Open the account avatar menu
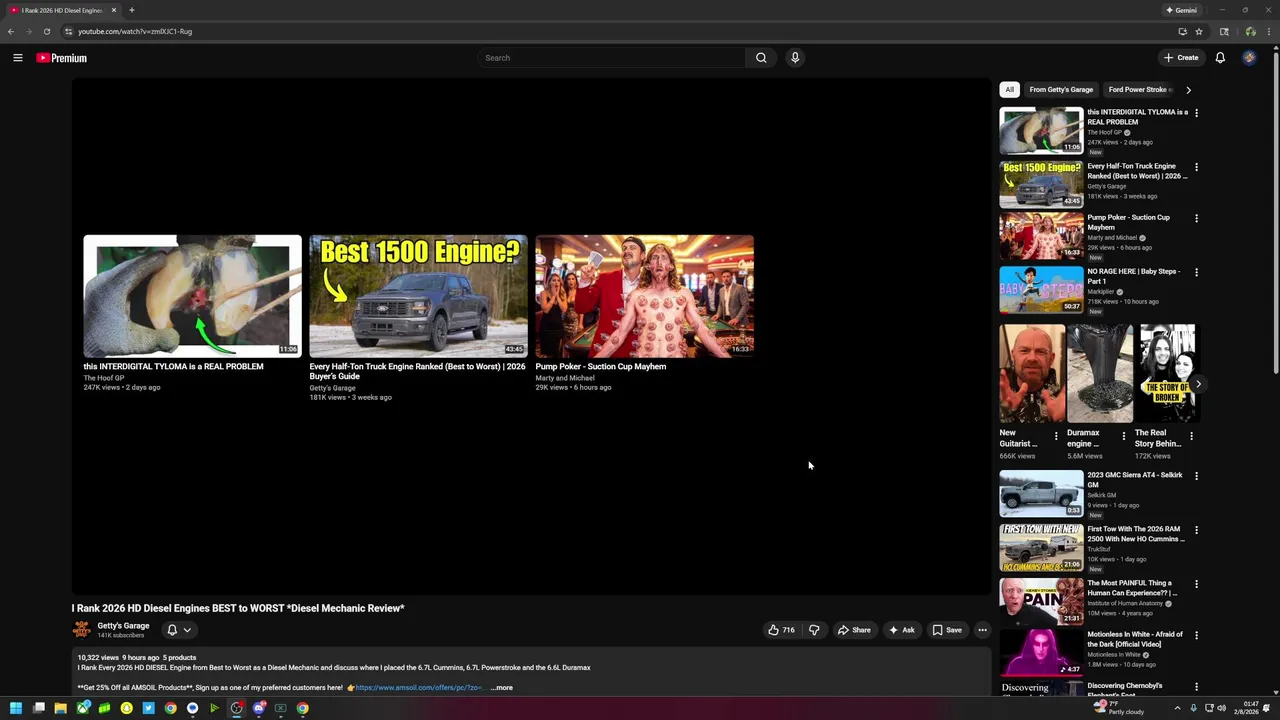This screenshot has height=720, width=1280. [1249, 58]
